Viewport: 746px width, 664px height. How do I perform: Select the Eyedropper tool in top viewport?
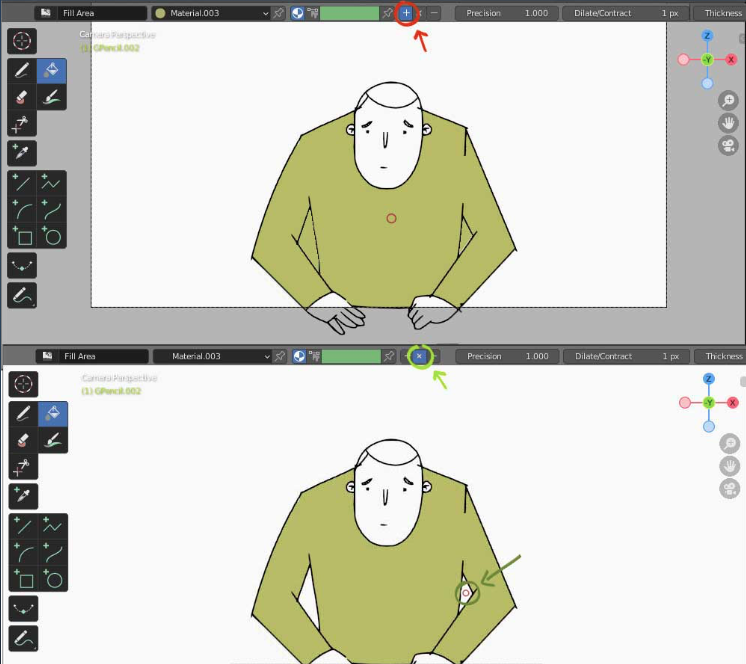pos(22,153)
